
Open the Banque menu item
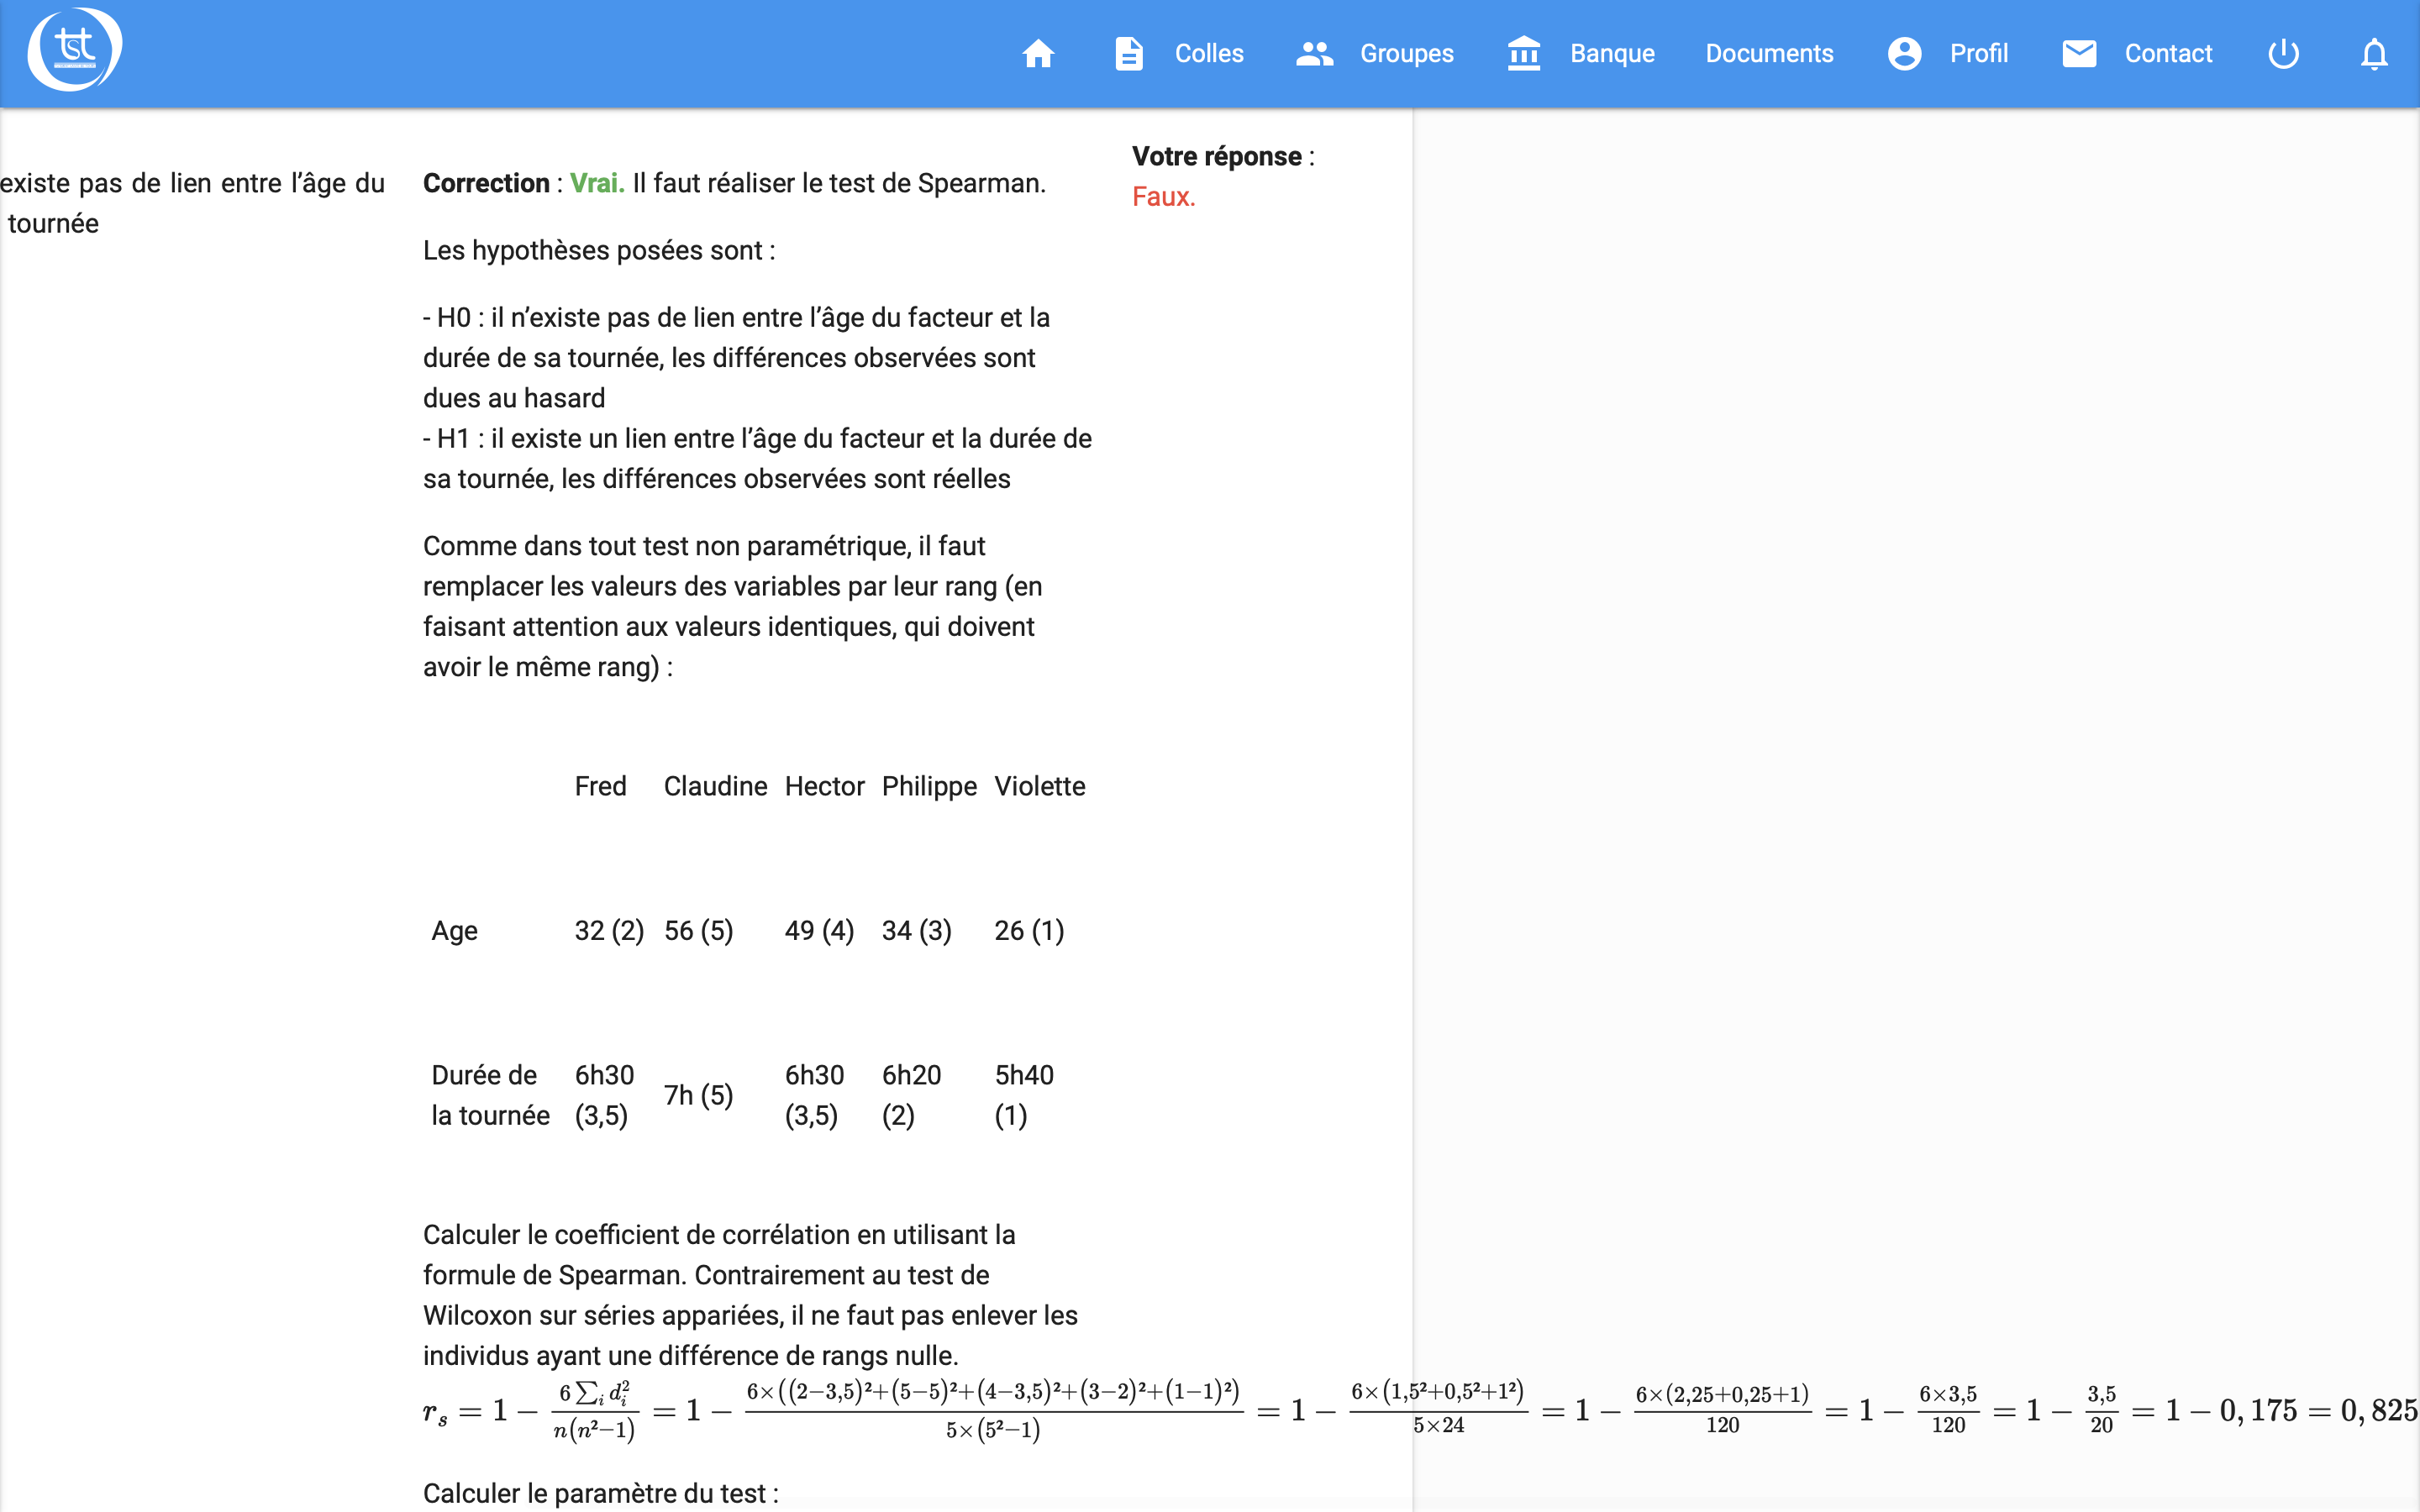coord(1612,53)
